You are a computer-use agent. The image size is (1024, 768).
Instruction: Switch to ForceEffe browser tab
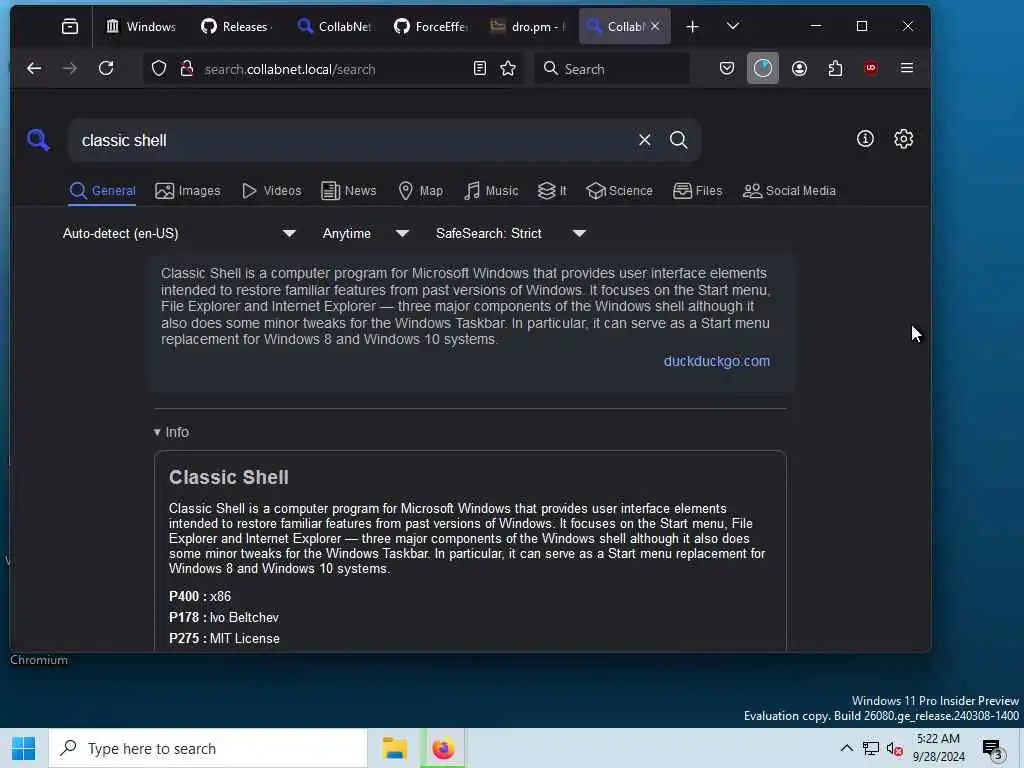pyautogui.click(x=431, y=26)
